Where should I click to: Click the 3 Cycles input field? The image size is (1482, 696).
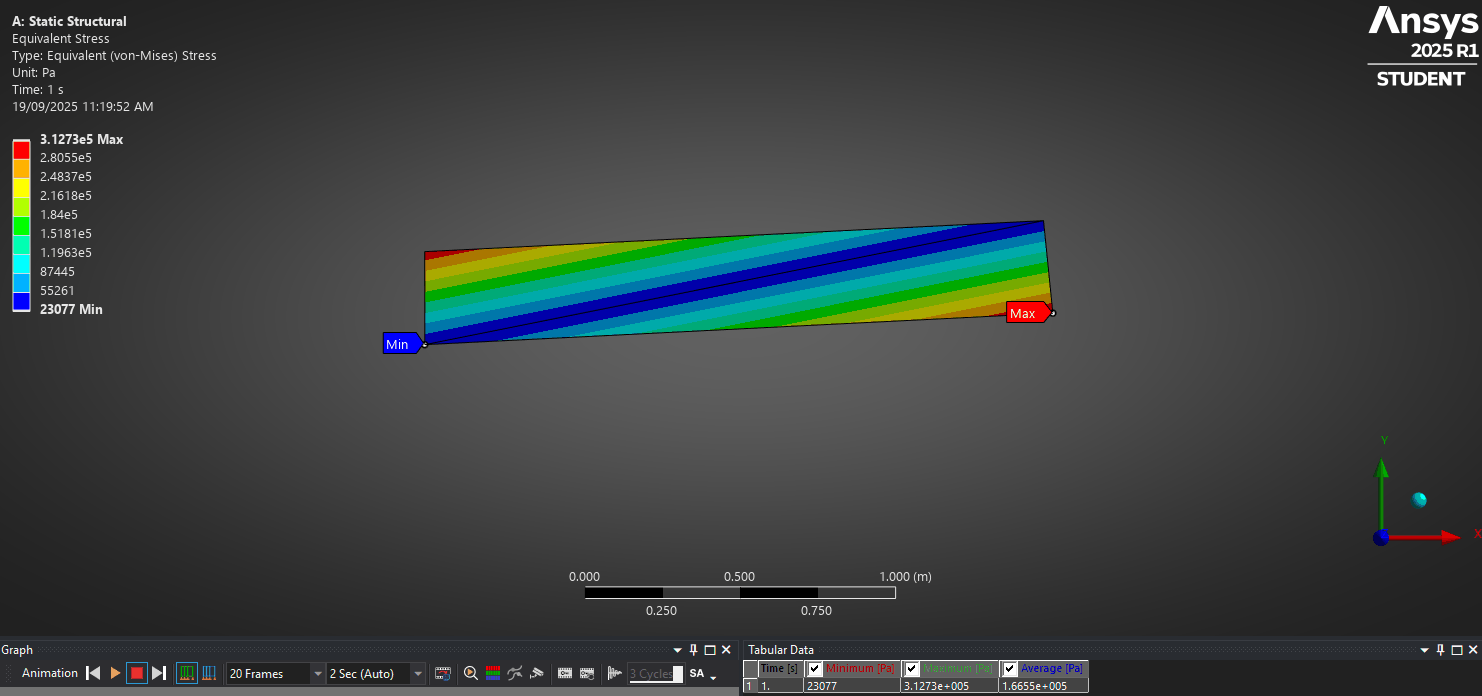(656, 673)
